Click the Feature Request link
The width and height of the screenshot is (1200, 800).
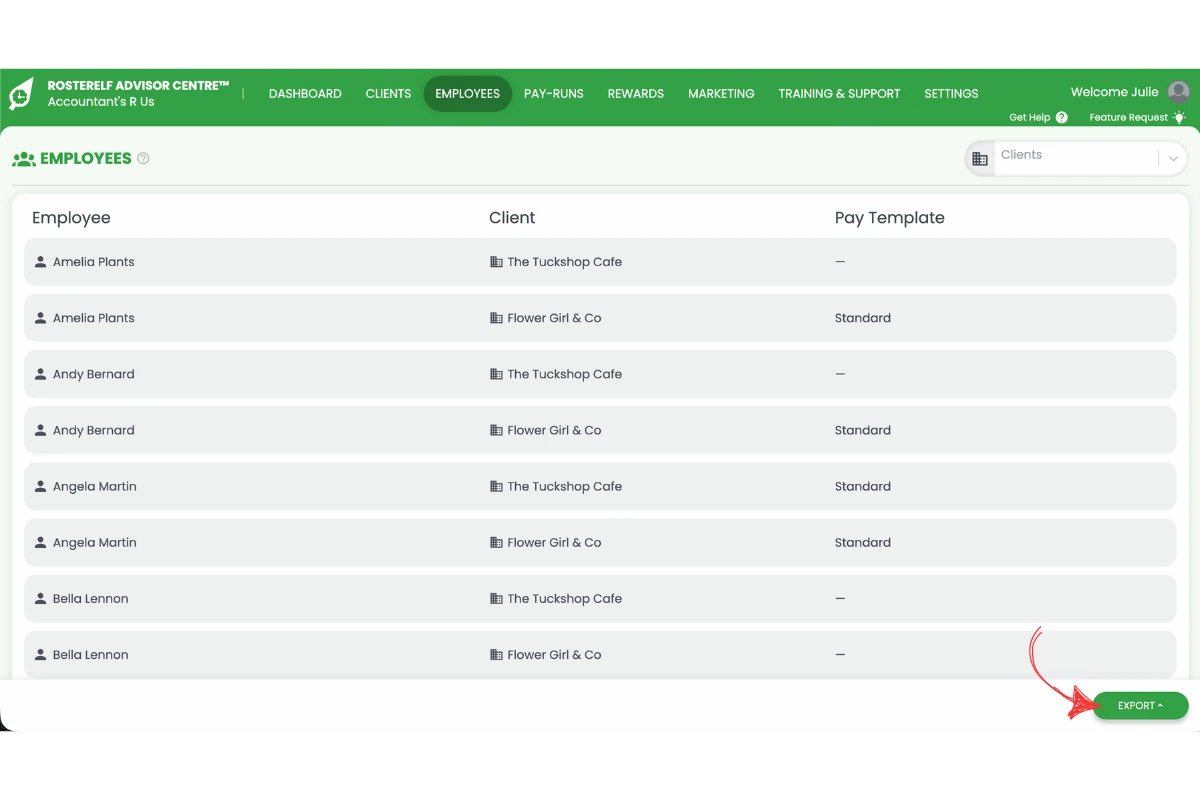[x=1128, y=117]
